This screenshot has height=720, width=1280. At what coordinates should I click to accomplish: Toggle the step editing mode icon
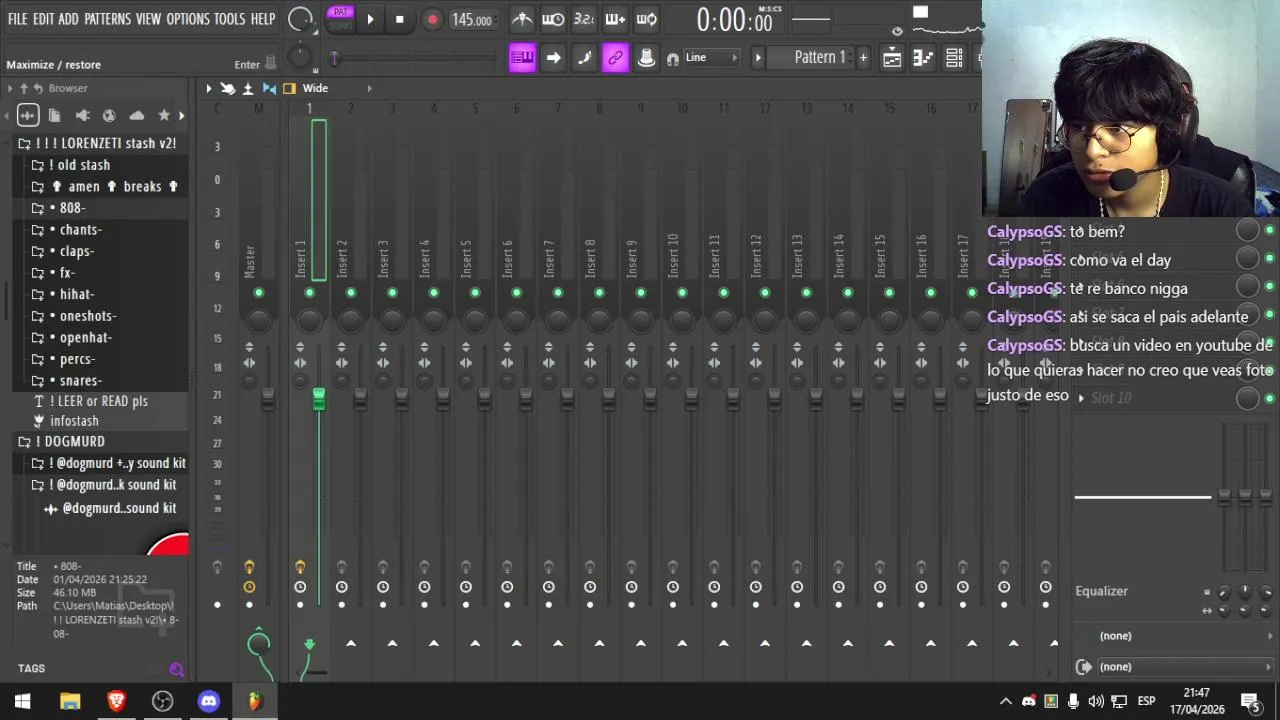pos(584,58)
